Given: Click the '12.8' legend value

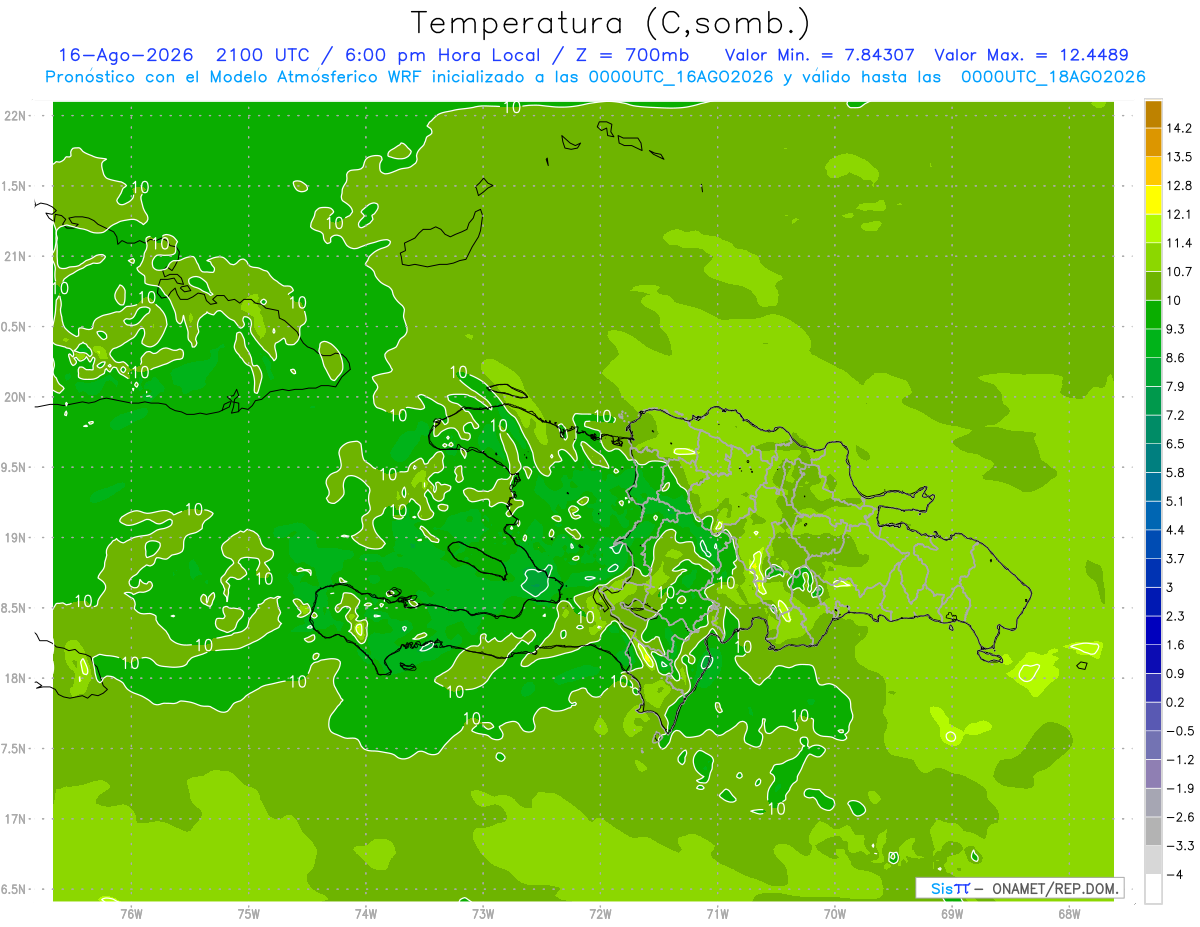Looking at the screenshot, I should [x=1180, y=186].
